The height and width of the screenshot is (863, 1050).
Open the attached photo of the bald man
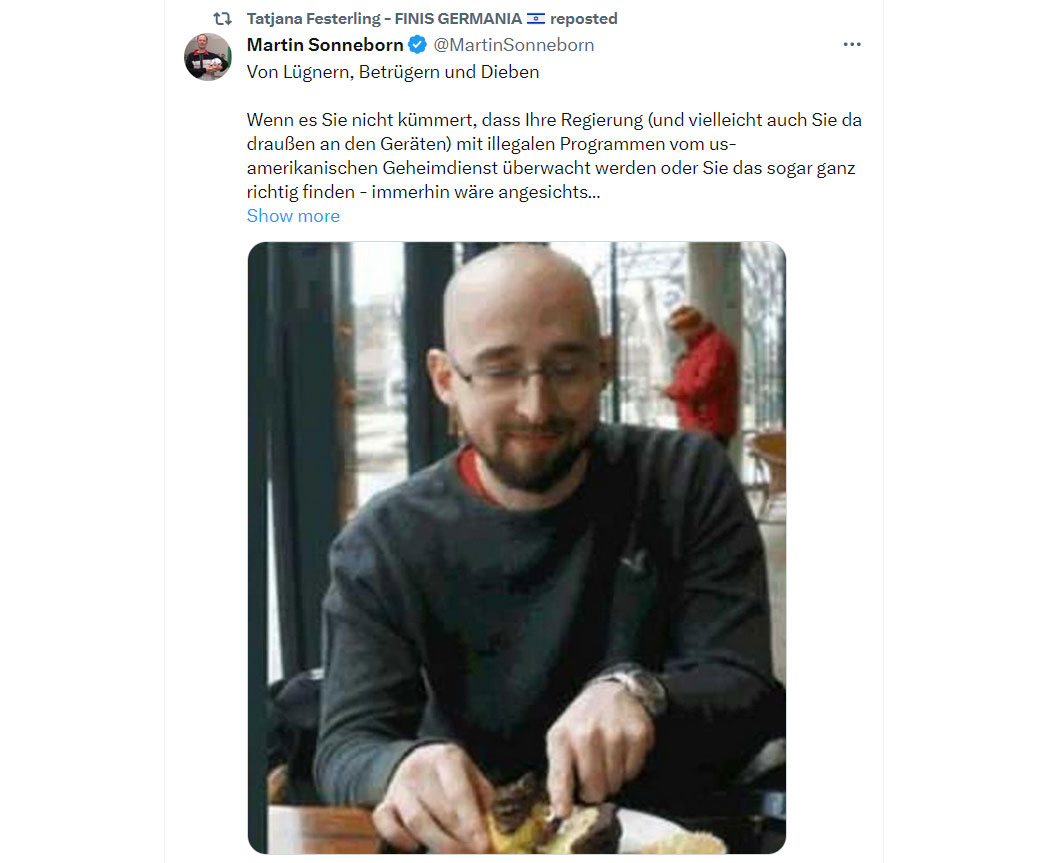[x=516, y=548]
